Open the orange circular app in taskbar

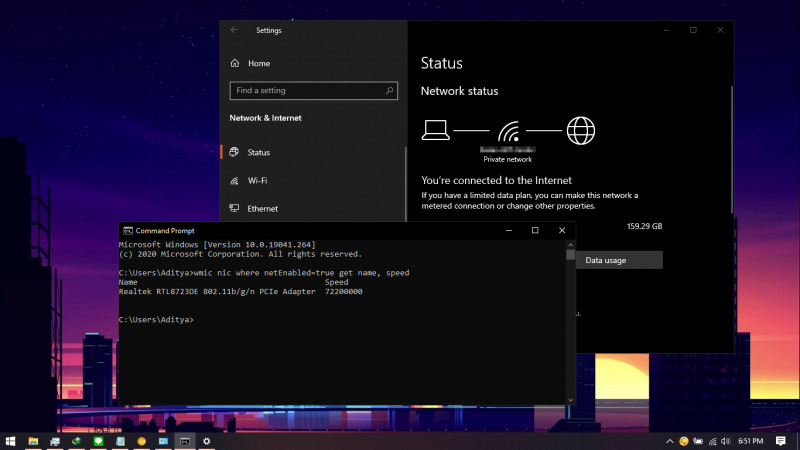pos(142,441)
